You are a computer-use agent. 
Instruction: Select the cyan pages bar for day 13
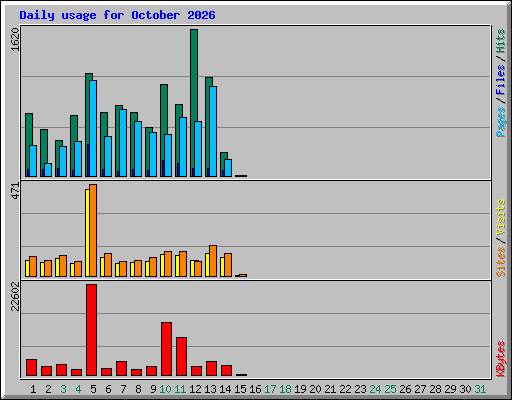[213, 131]
